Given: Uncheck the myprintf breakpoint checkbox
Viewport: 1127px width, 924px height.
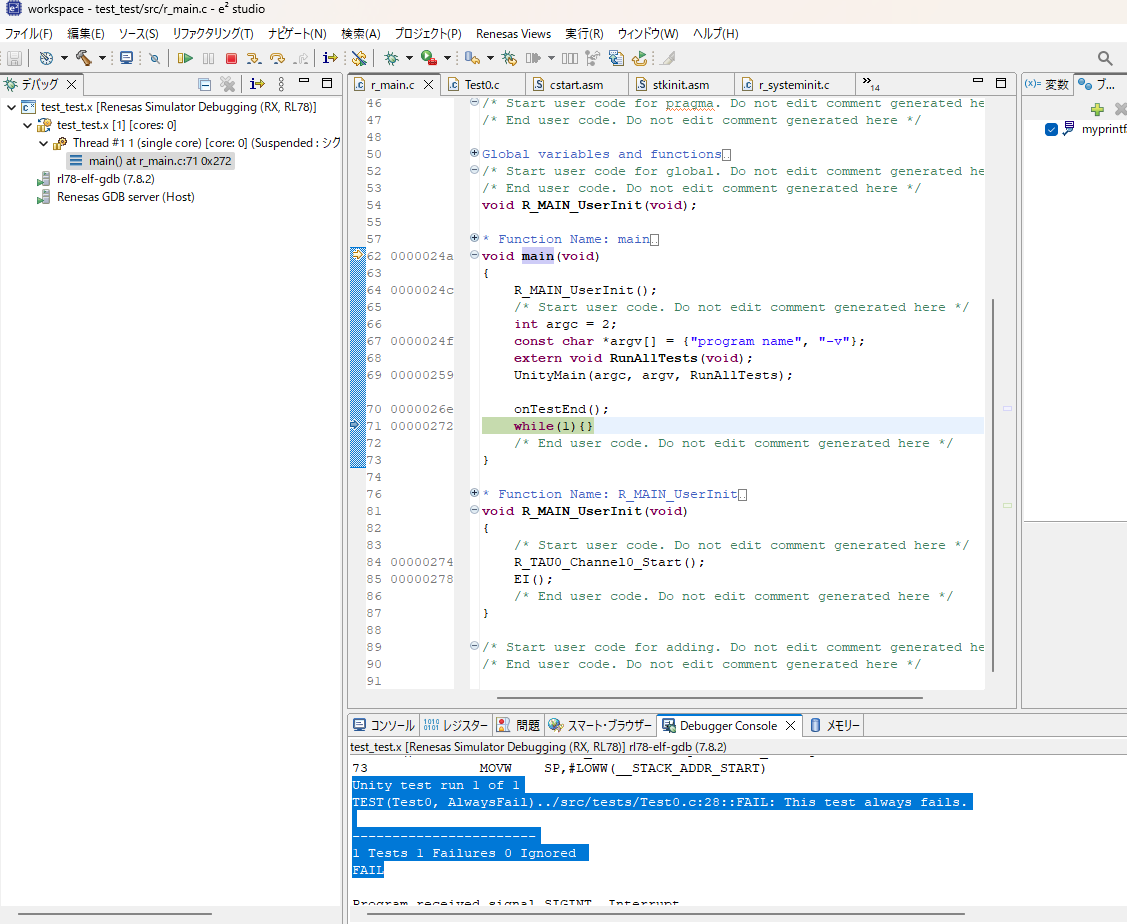Looking at the screenshot, I should 1051,128.
